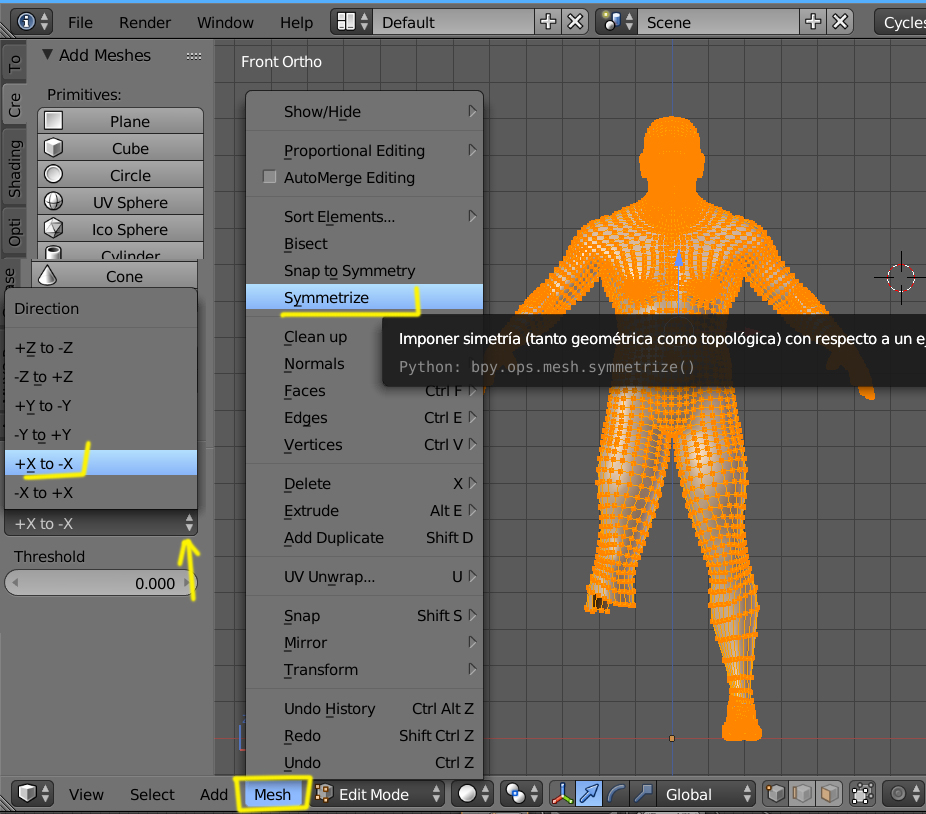The height and width of the screenshot is (814, 926).
Task: Choose Symmetrize from the Mesh menu
Action: pyautogui.click(x=326, y=298)
